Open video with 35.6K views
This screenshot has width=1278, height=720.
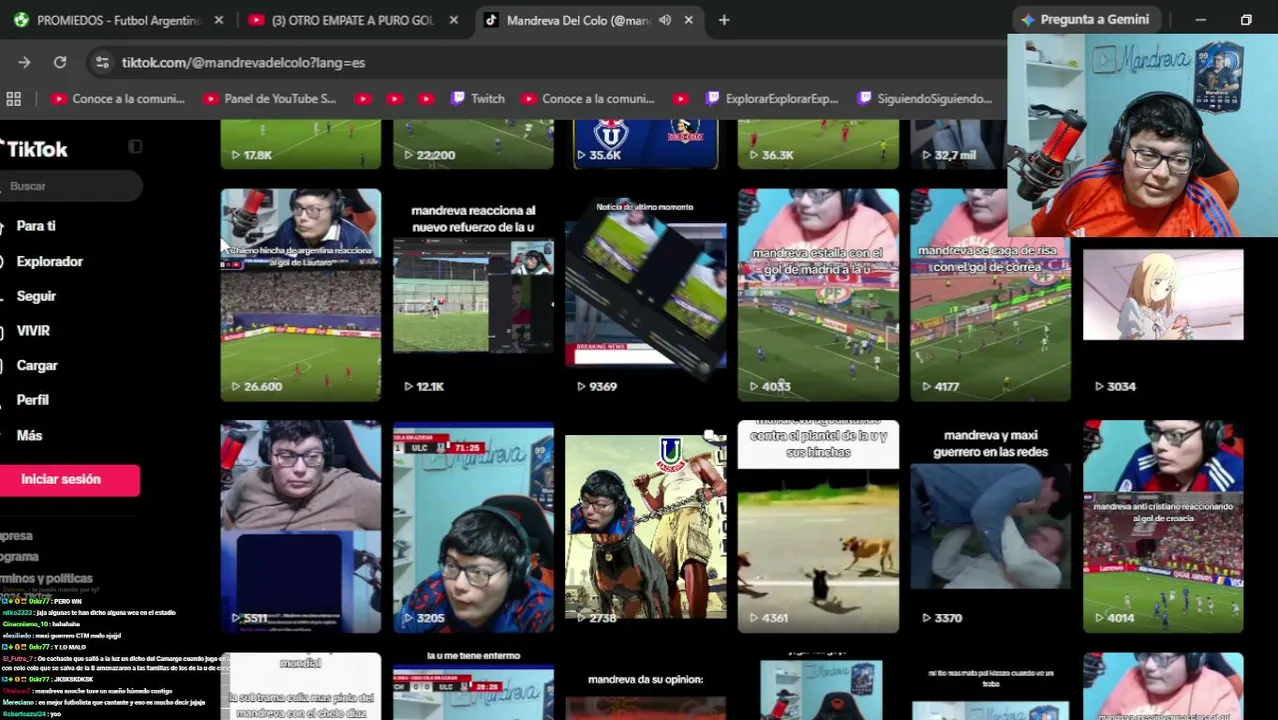pyautogui.click(x=646, y=144)
